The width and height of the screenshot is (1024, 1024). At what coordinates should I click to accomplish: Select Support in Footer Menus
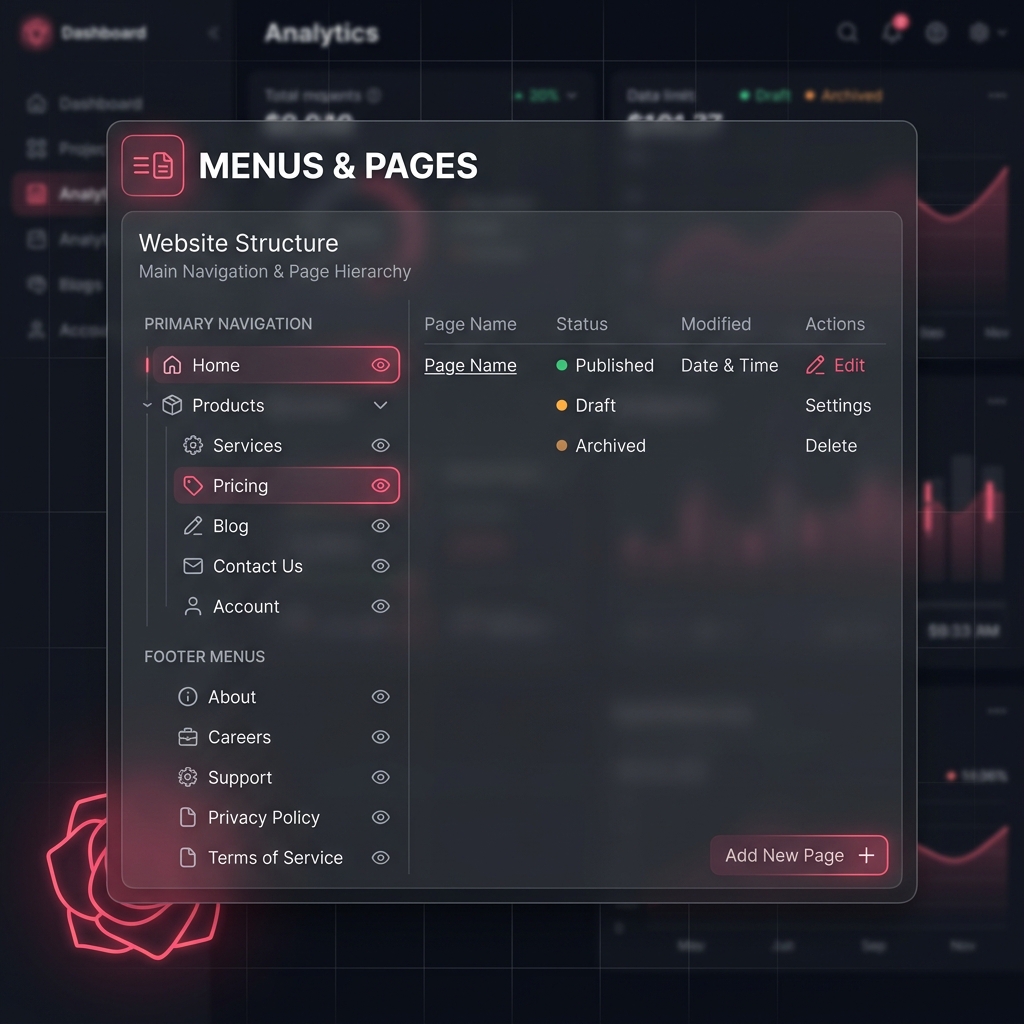tap(284, 777)
